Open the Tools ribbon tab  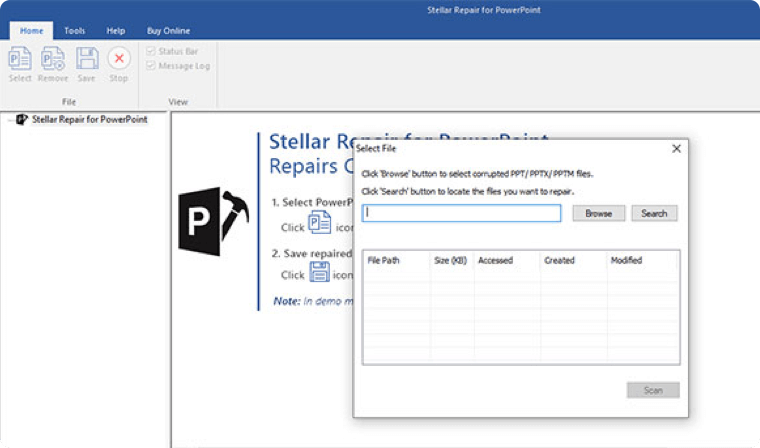coord(75,31)
